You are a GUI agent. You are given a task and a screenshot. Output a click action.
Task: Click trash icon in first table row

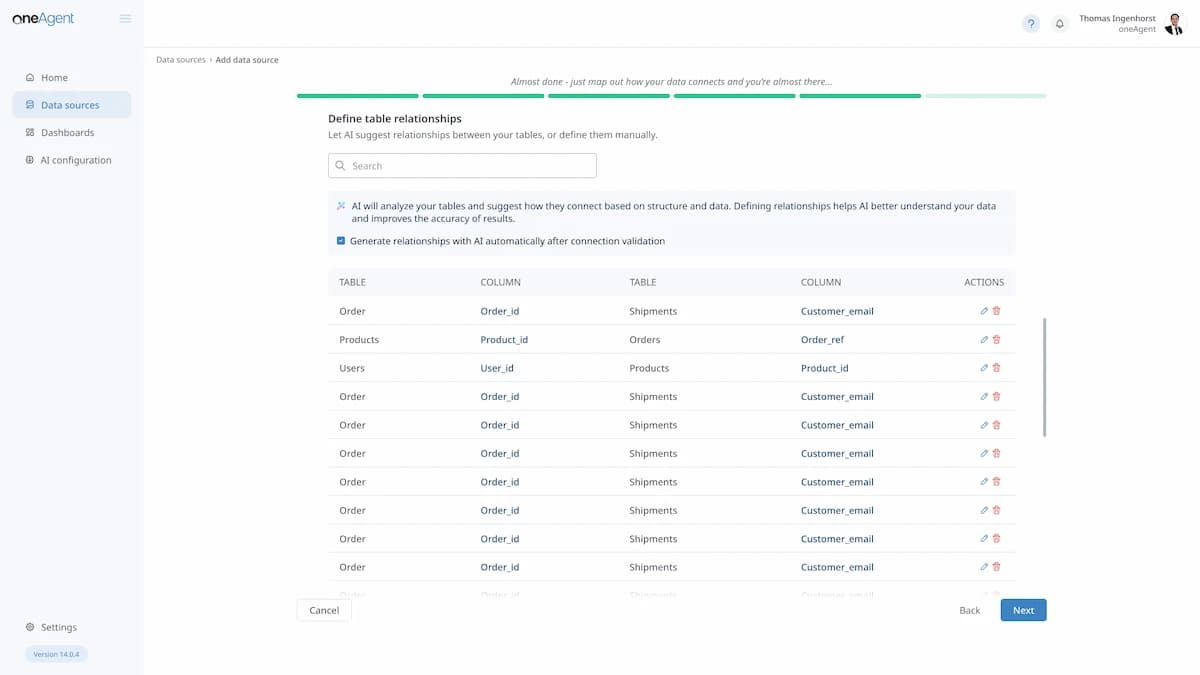point(996,311)
